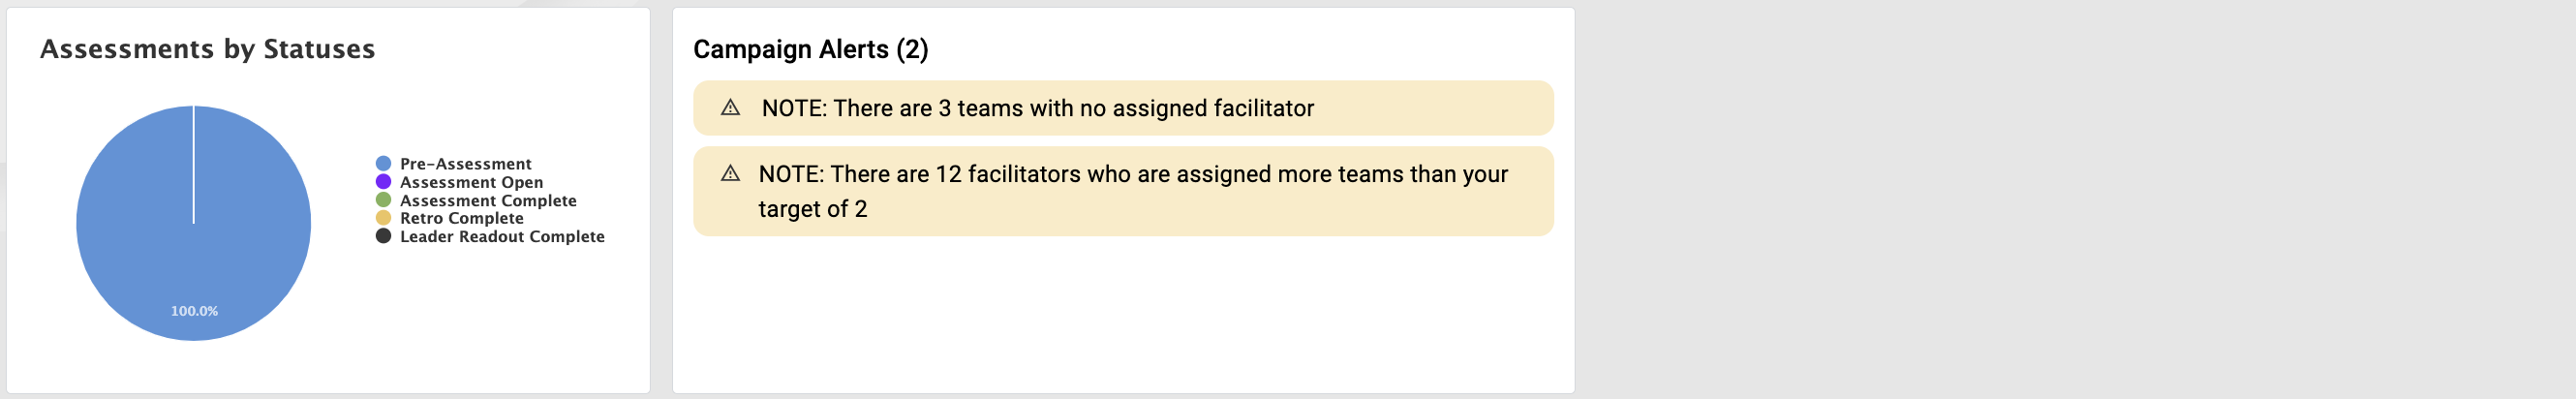Screen dimensions: 2576x399
Task: Click the Campaign Alerts (2) heading
Action: [810, 49]
